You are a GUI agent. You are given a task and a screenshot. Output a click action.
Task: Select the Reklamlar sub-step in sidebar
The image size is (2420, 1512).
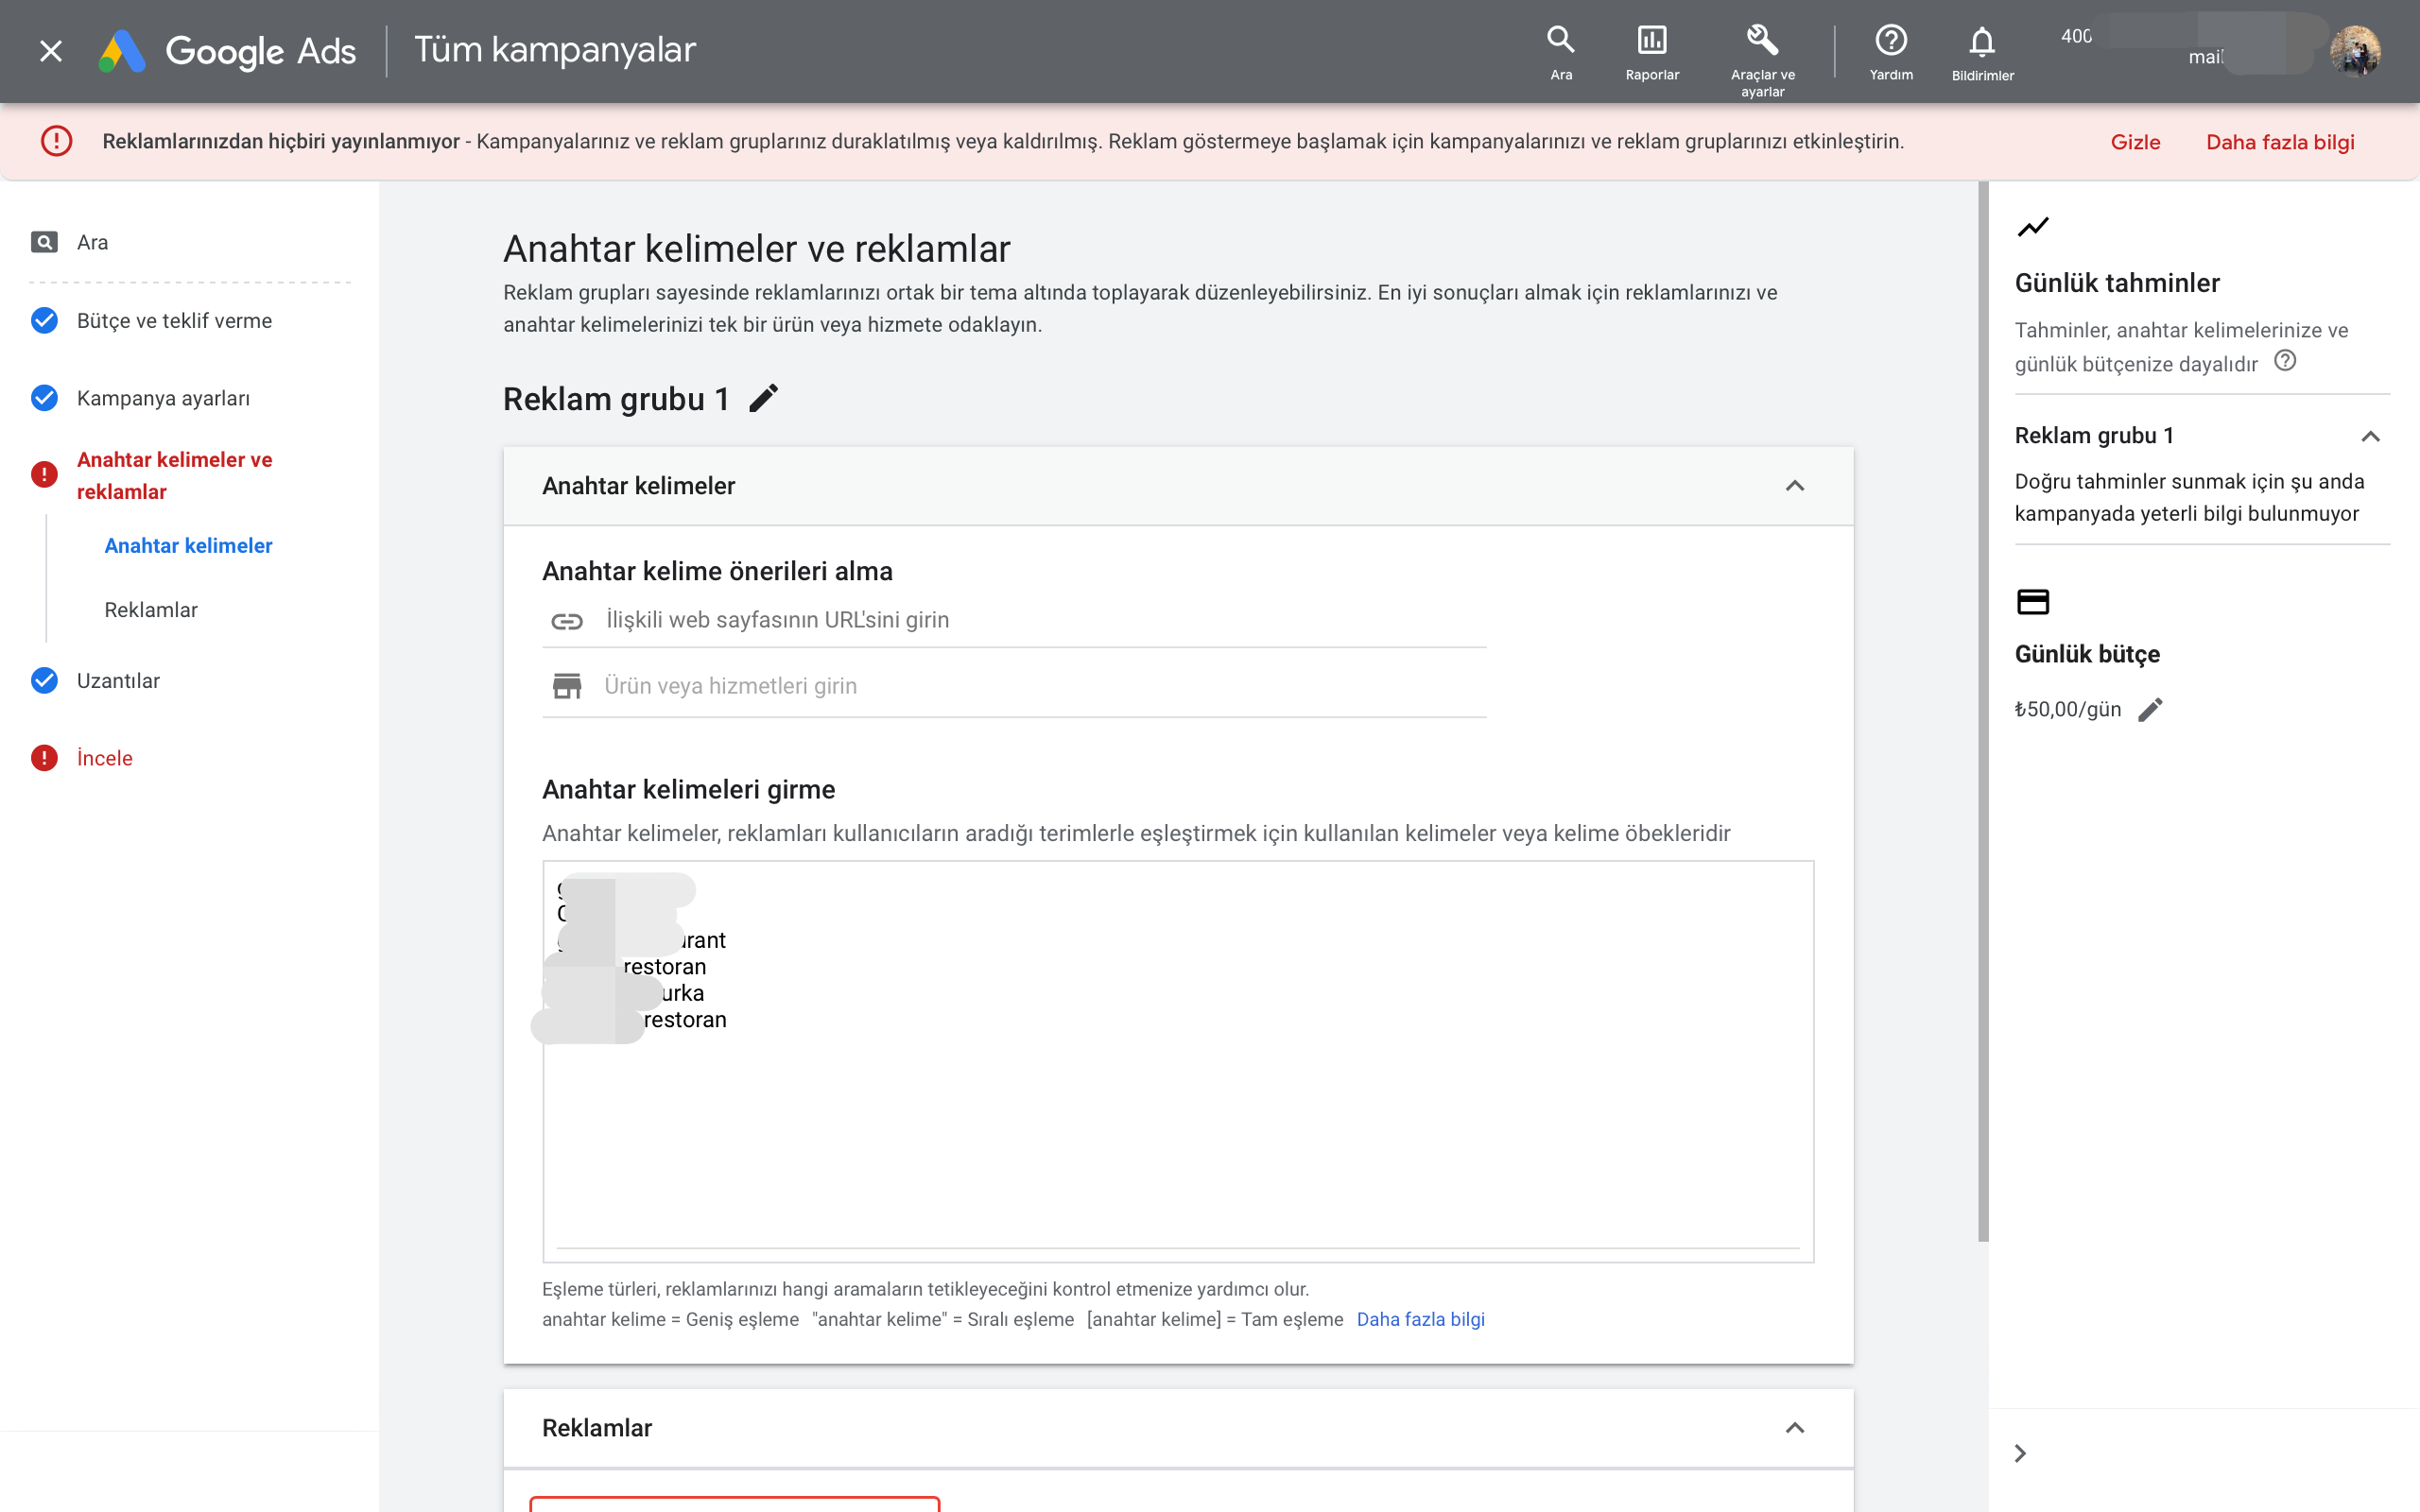[151, 609]
